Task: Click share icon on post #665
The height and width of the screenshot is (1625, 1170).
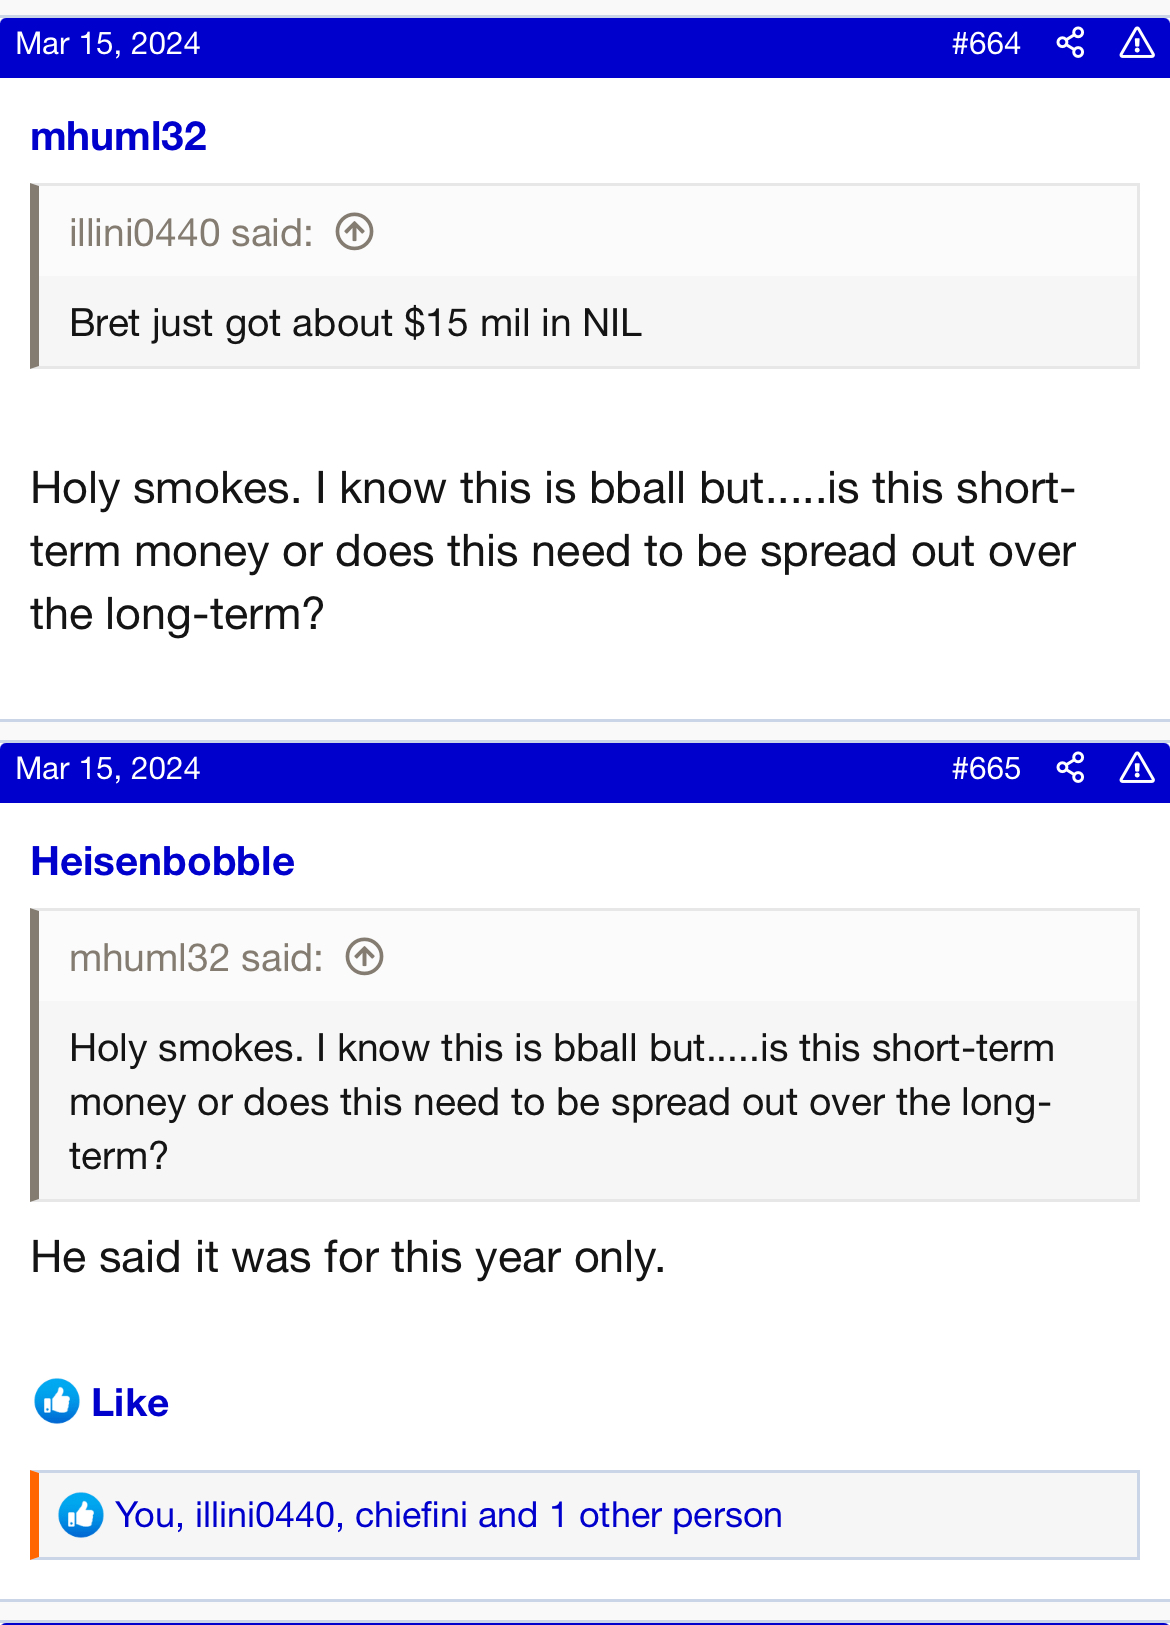Action: [x=1070, y=768]
